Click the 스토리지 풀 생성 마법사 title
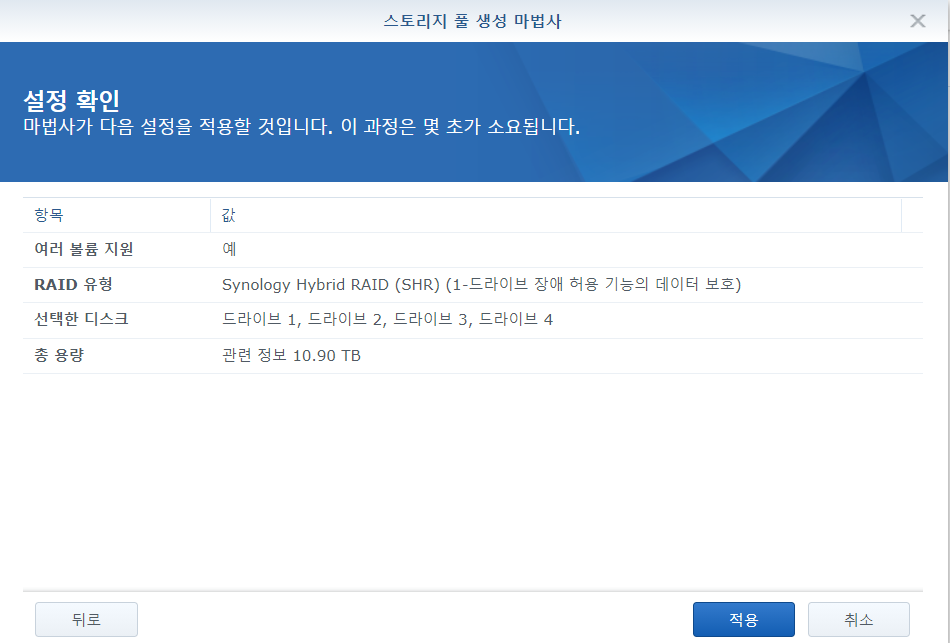This screenshot has height=643, width=950. tap(473, 21)
